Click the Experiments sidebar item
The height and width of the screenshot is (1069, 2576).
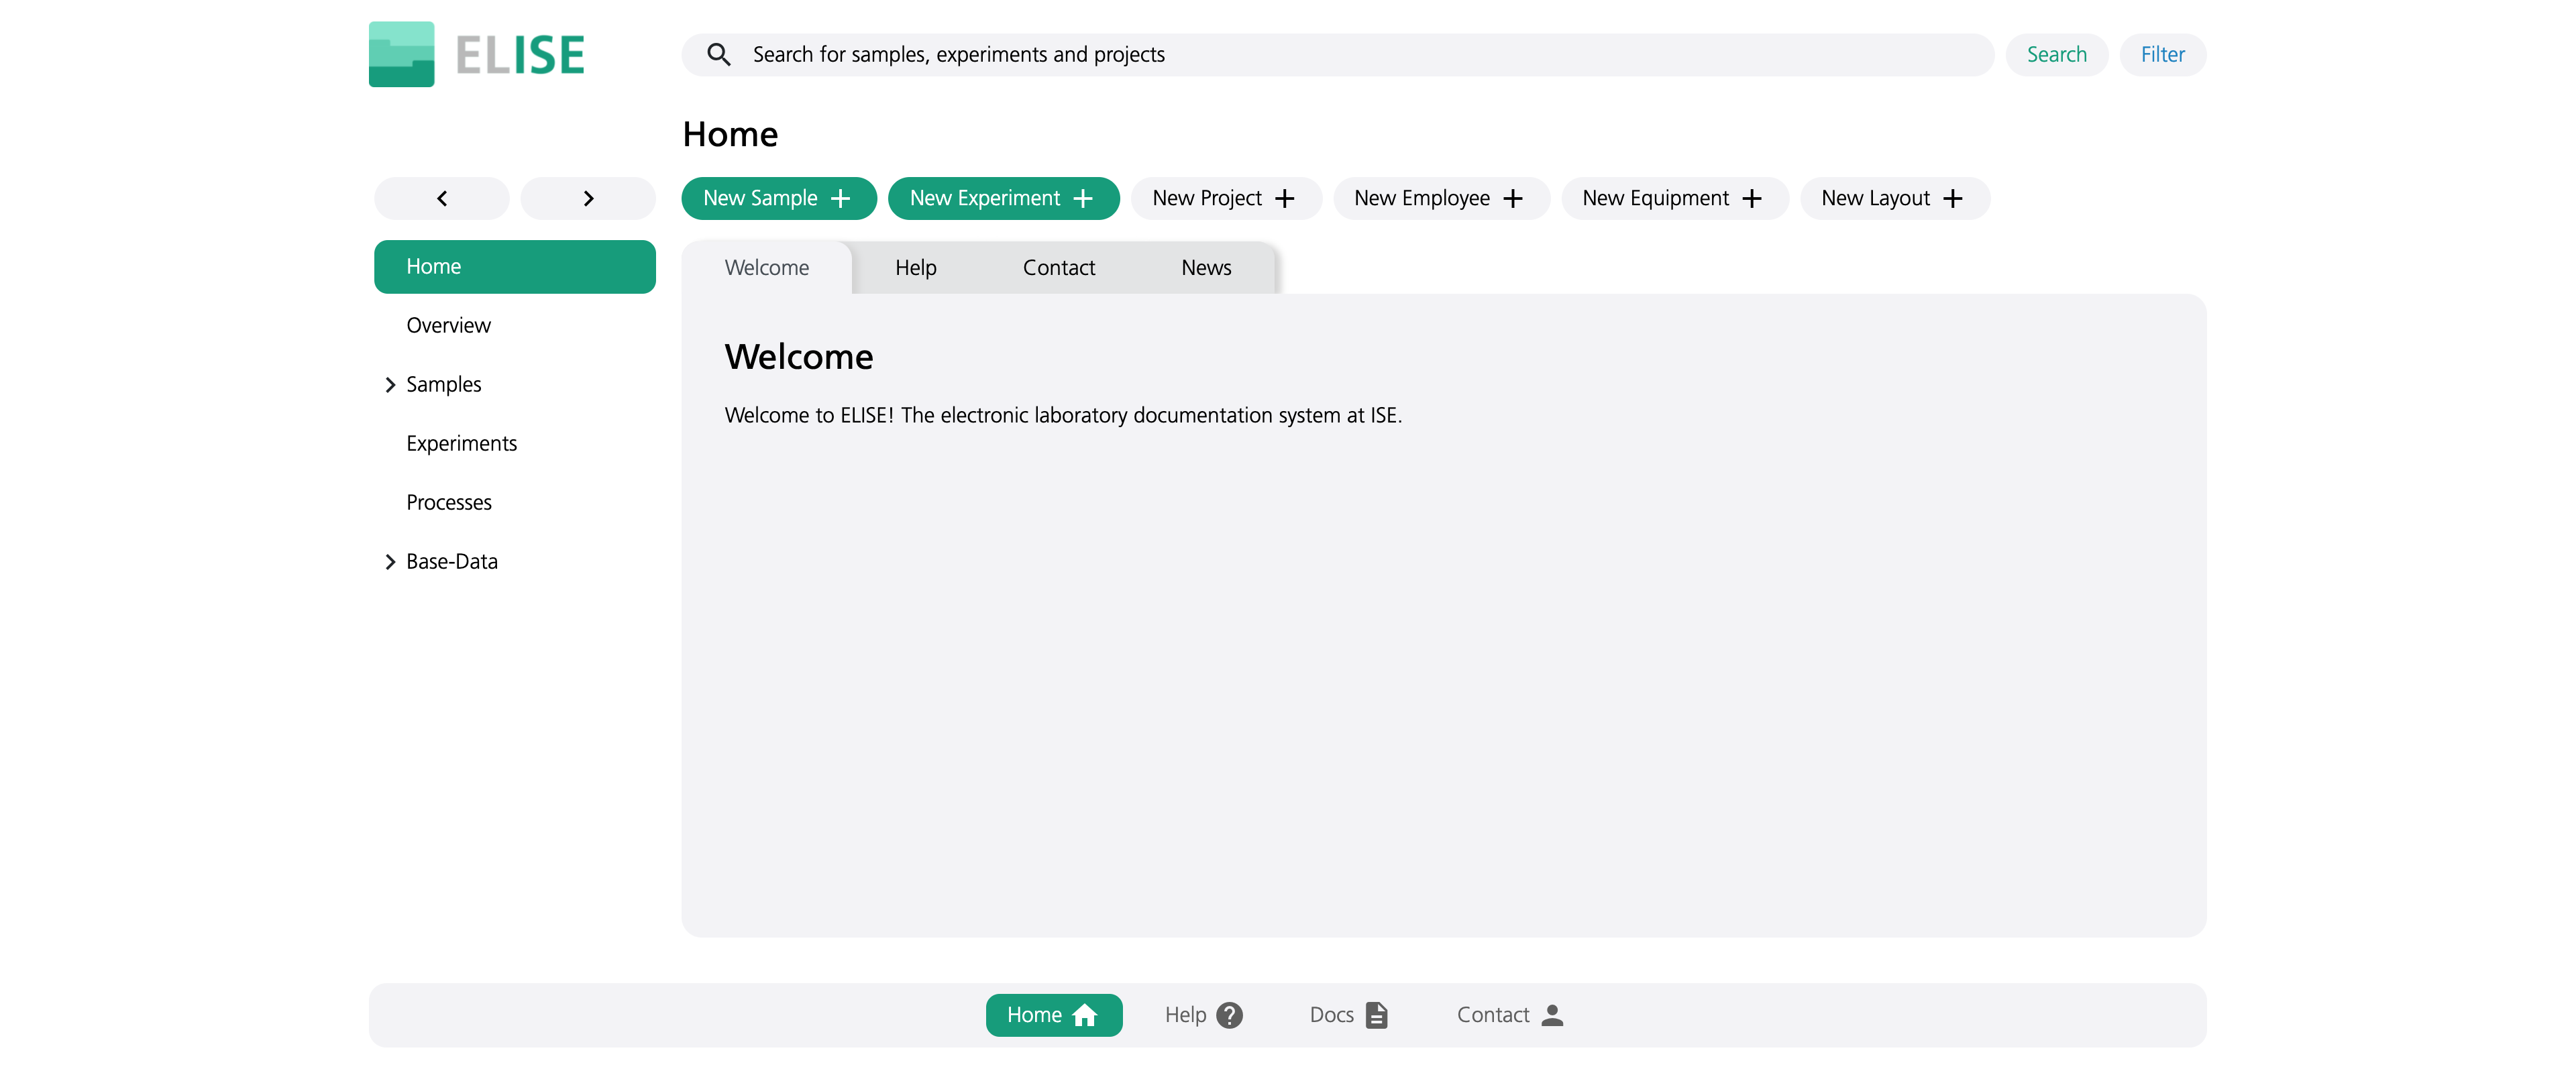coord(462,442)
